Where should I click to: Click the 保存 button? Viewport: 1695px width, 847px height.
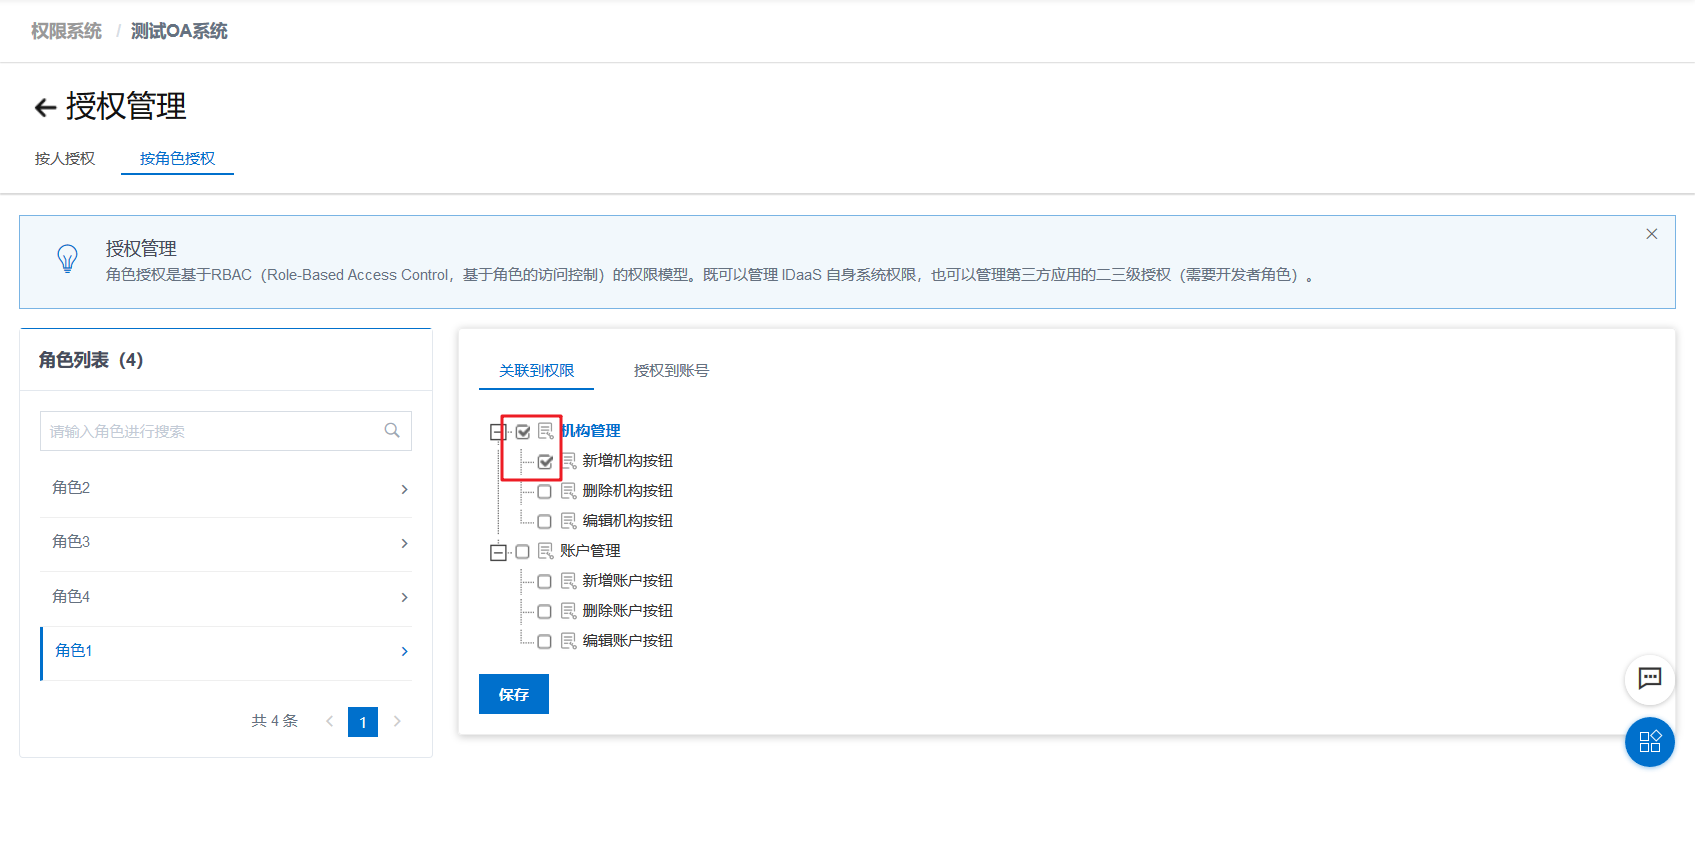point(514,694)
